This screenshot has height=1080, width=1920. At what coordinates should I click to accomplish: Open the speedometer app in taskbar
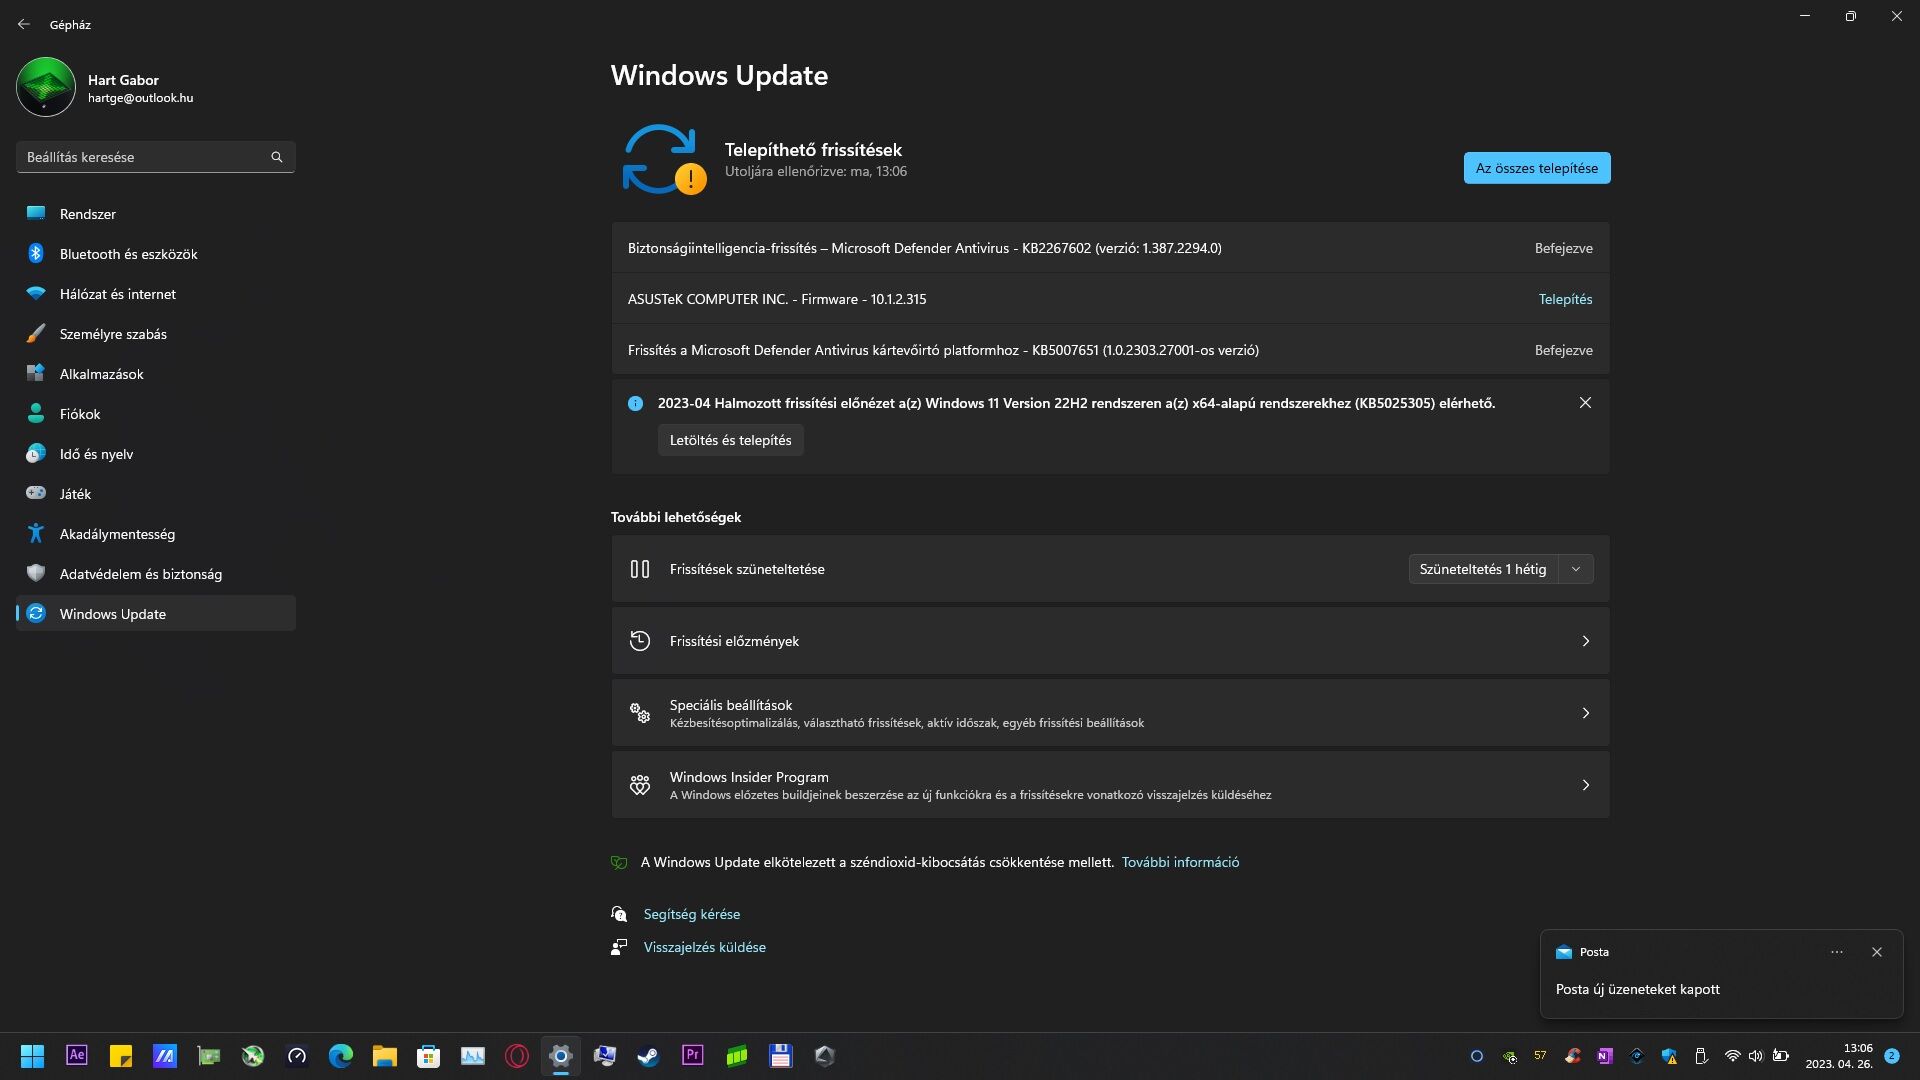click(297, 1056)
